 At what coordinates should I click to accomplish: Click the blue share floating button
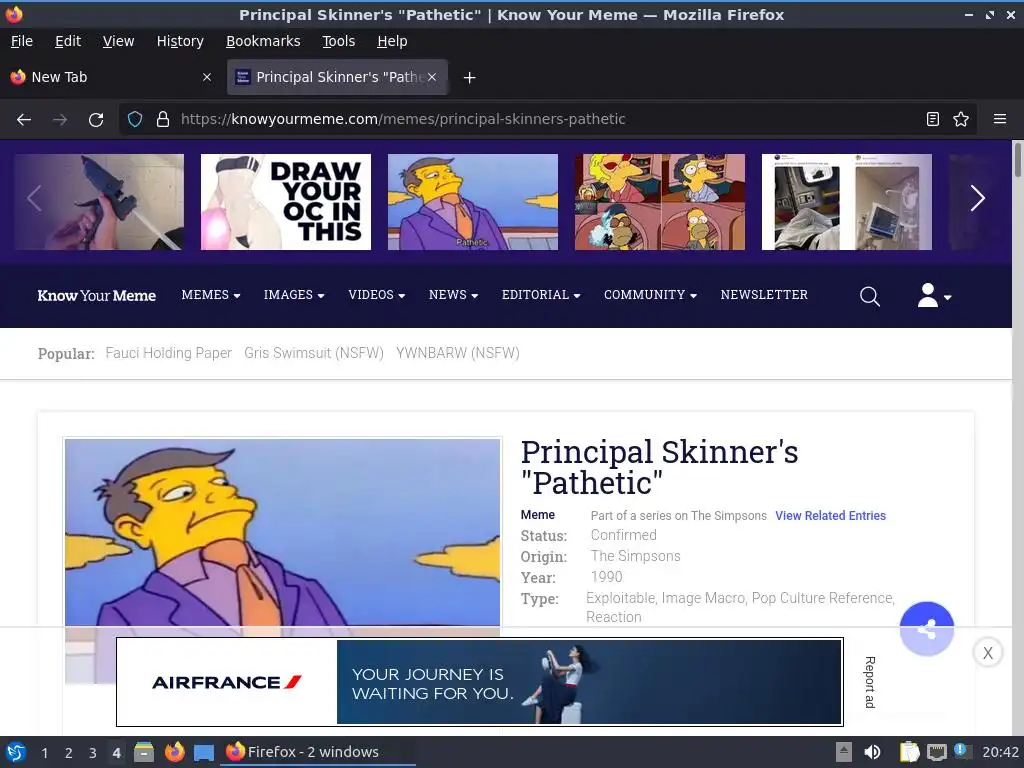click(927, 629)
